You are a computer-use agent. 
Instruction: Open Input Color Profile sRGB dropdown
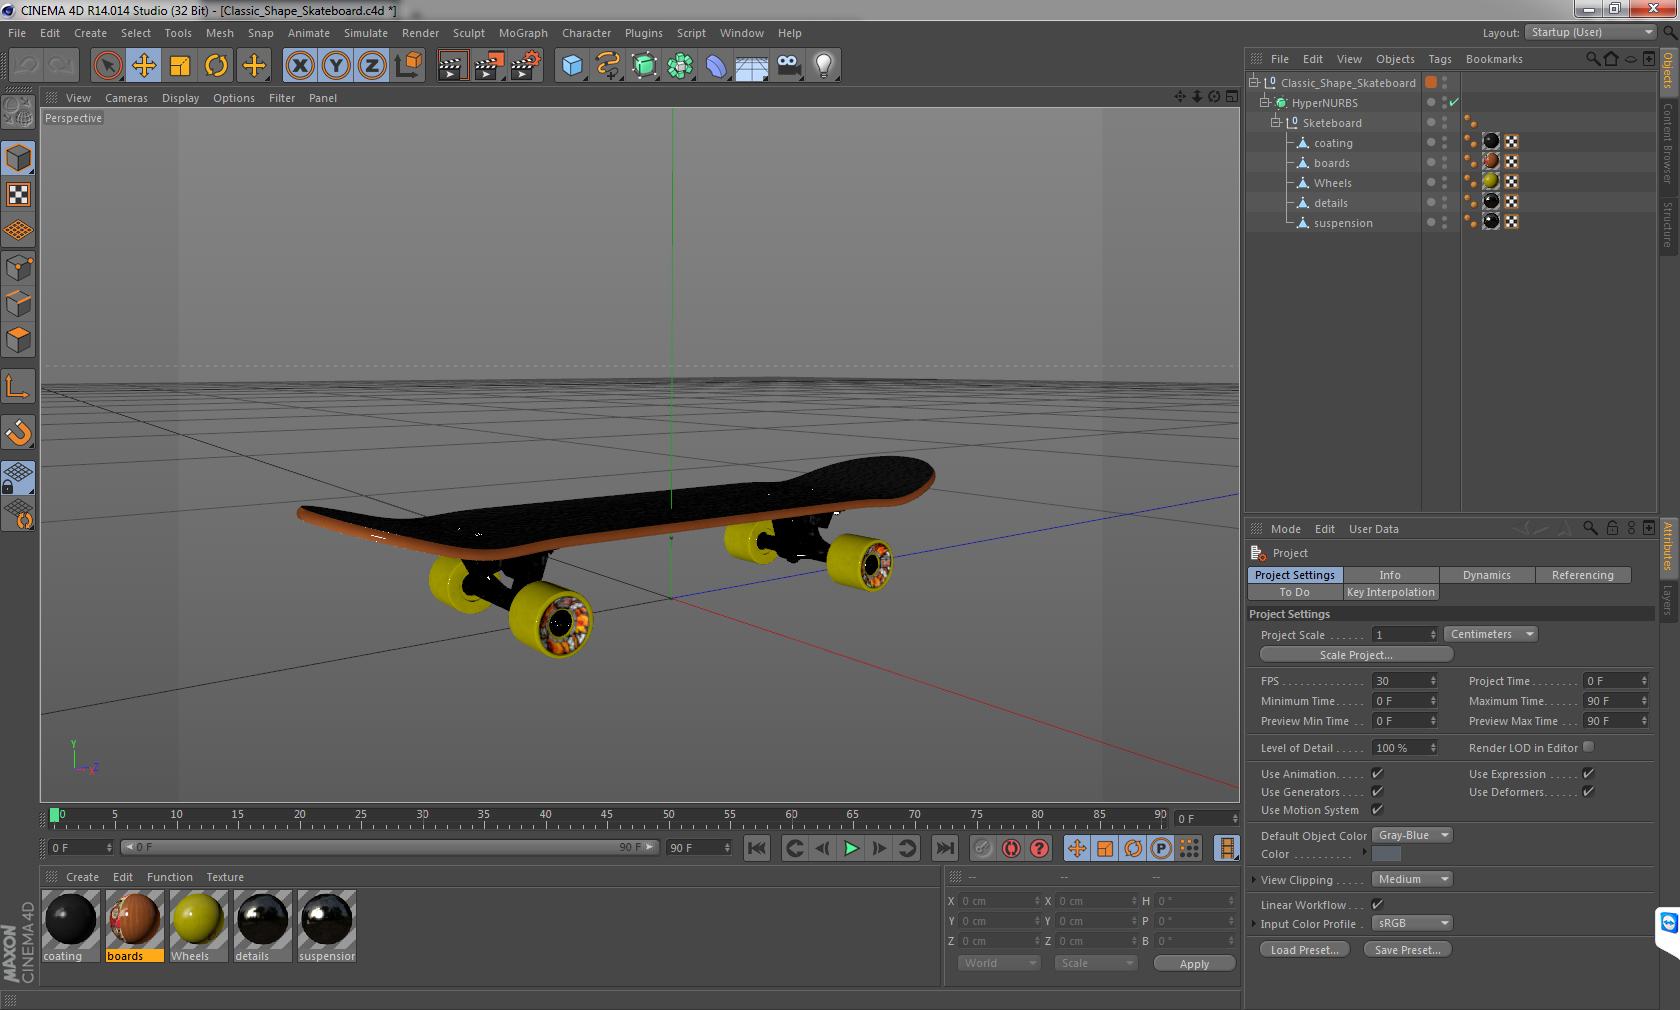point(1412,923)
